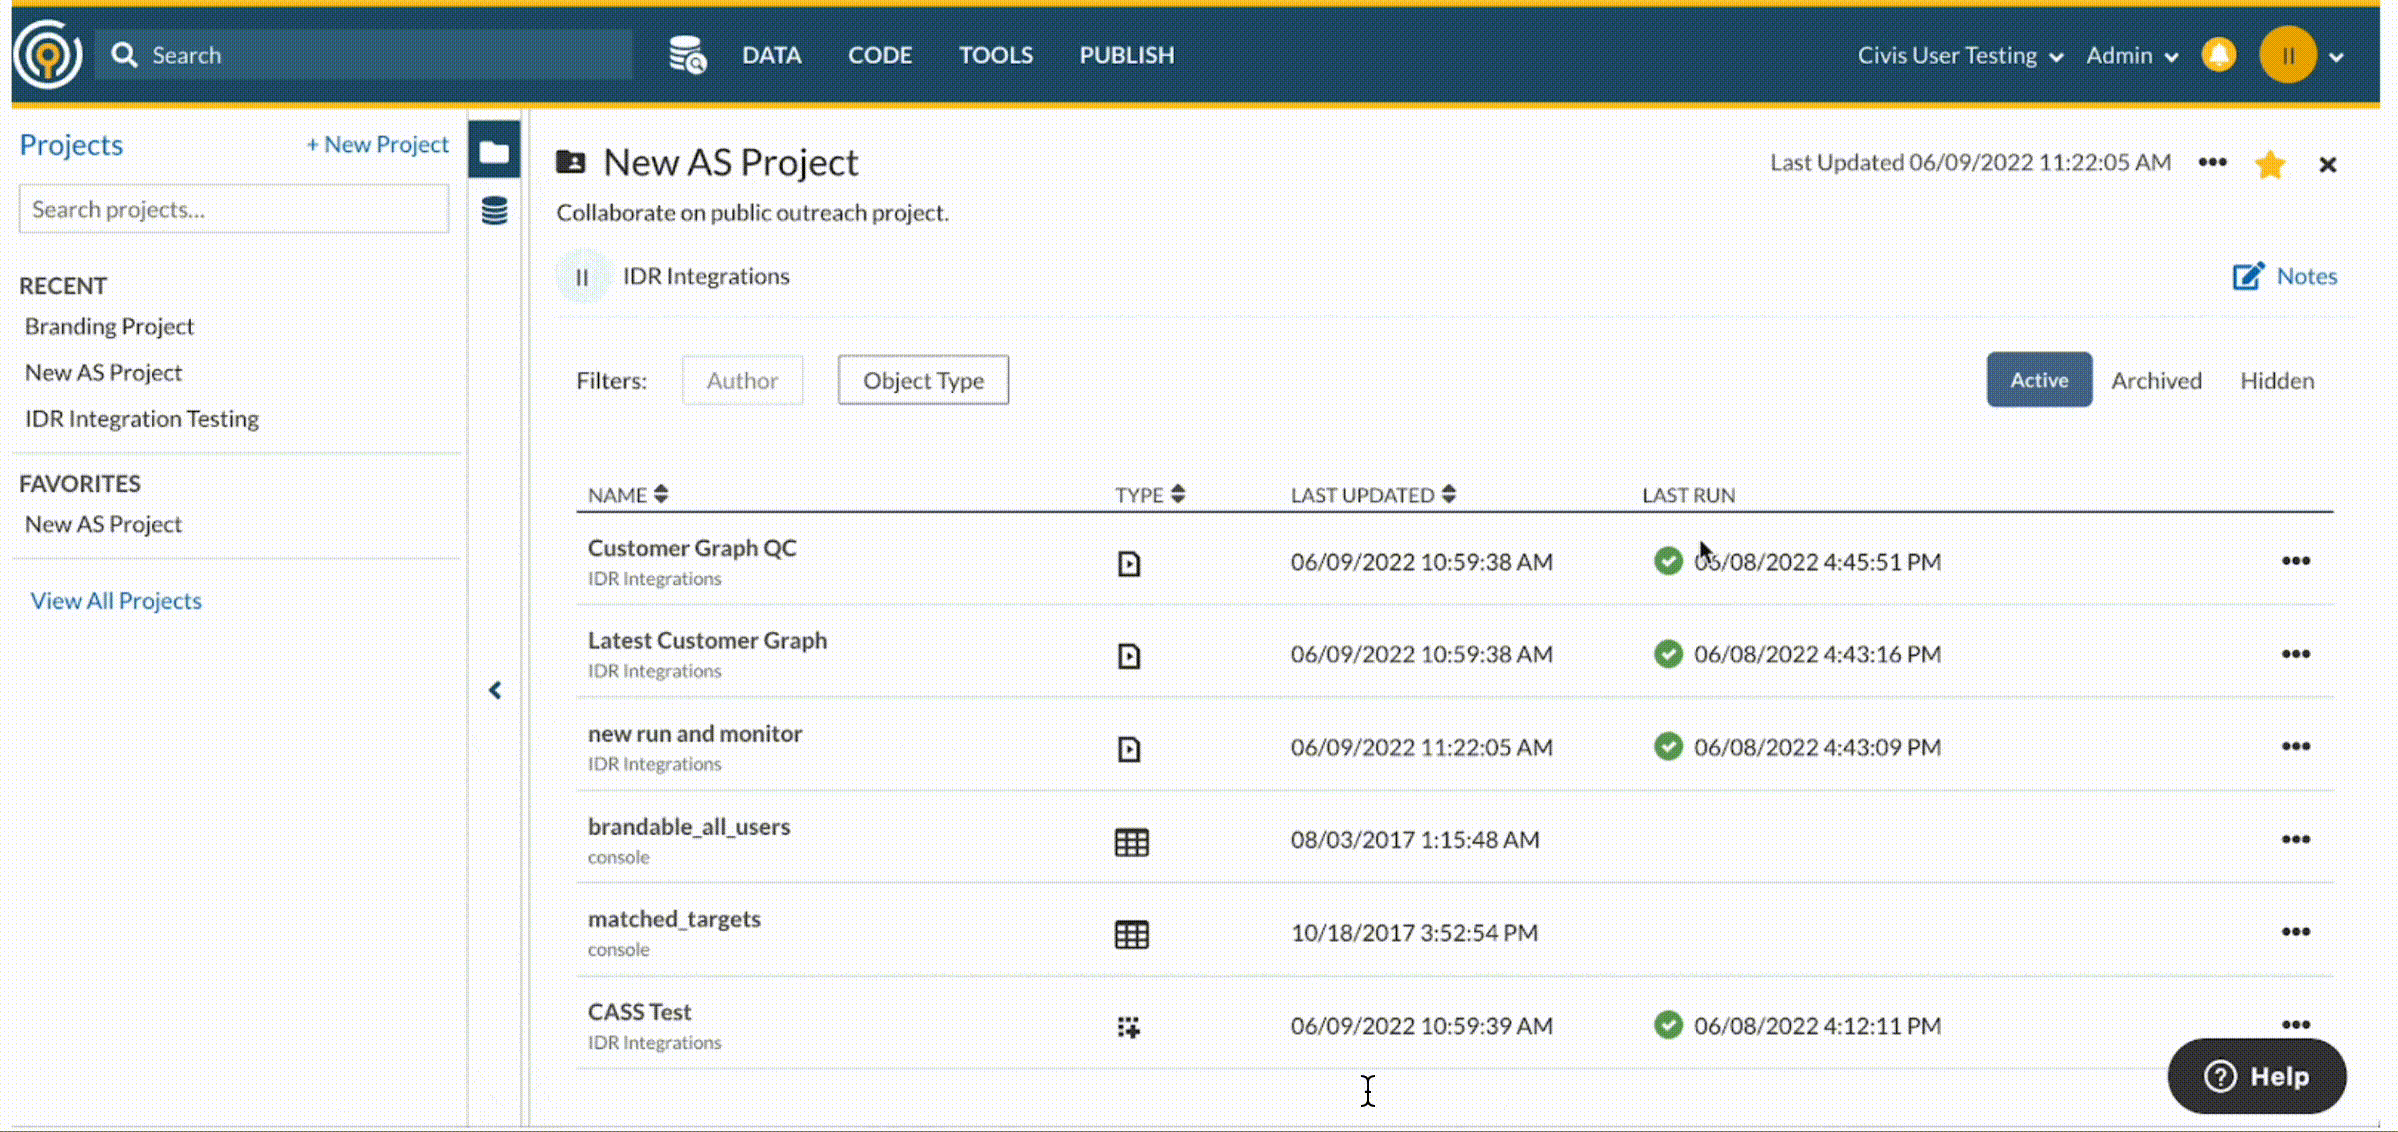Open the row menu for brandable_all_users
Image resolution: width=2398 pixels, height=1132 pixels.
pos(2296,839)
